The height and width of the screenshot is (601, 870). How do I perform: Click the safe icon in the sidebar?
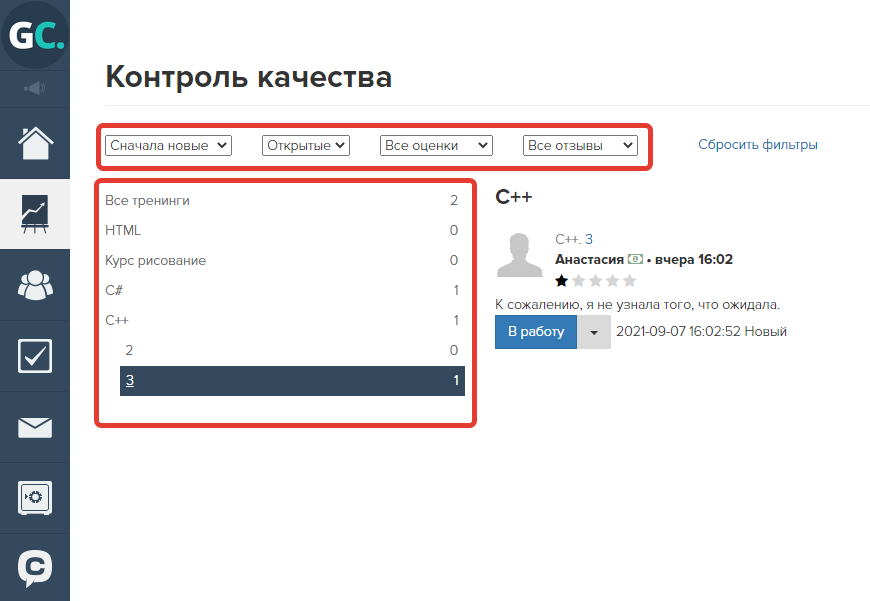pos(34,498)
